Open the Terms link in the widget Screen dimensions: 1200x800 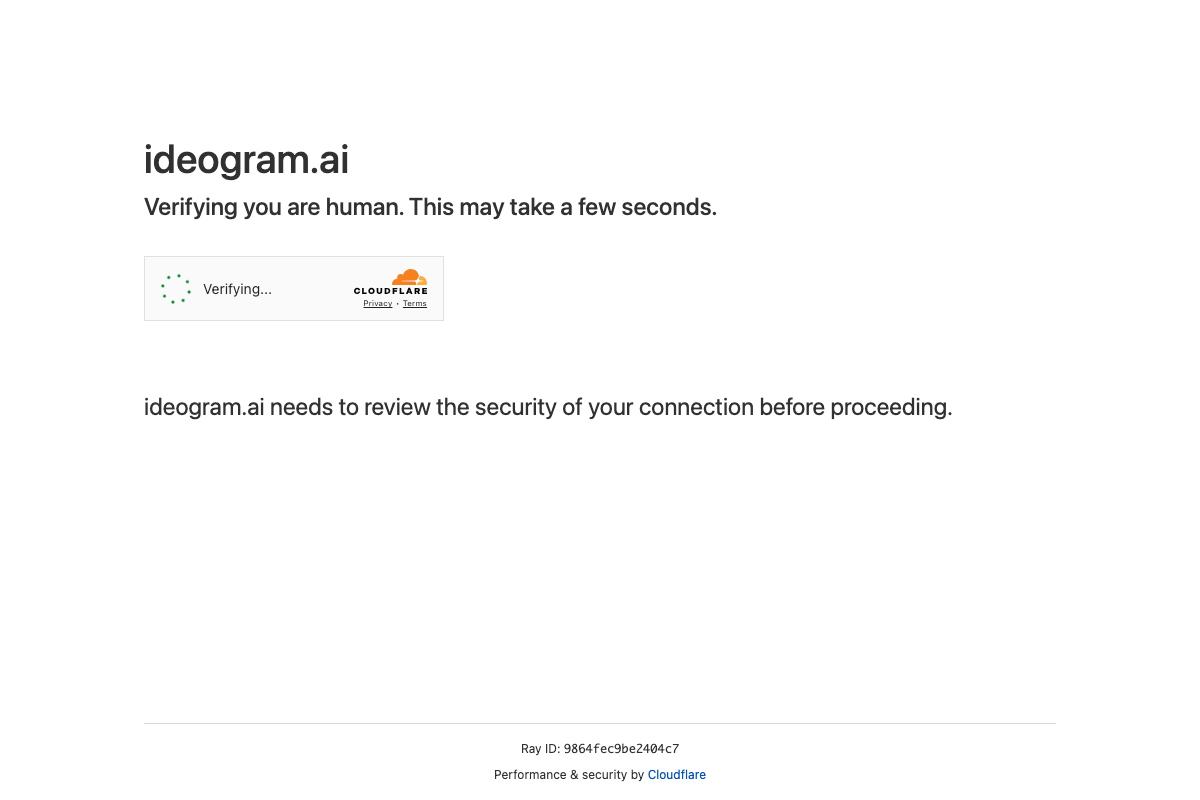tap(415, 304)
